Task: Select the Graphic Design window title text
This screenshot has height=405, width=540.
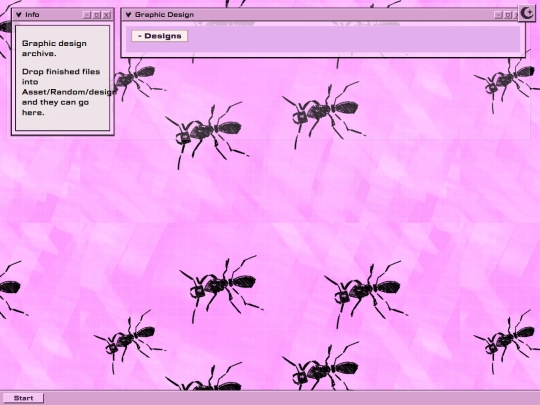Action: (164, 15)
